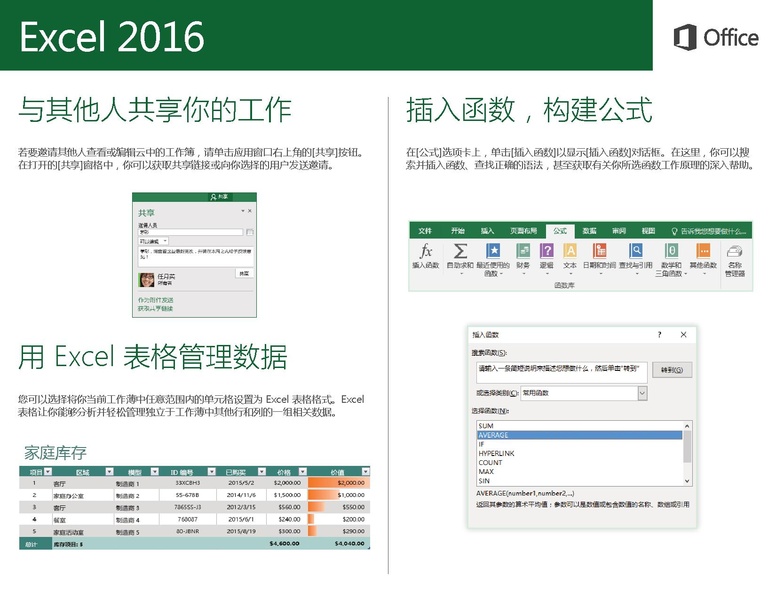
Task: Click the AutoSum sigma (自动求和) icon
Action: pos(460,251)
